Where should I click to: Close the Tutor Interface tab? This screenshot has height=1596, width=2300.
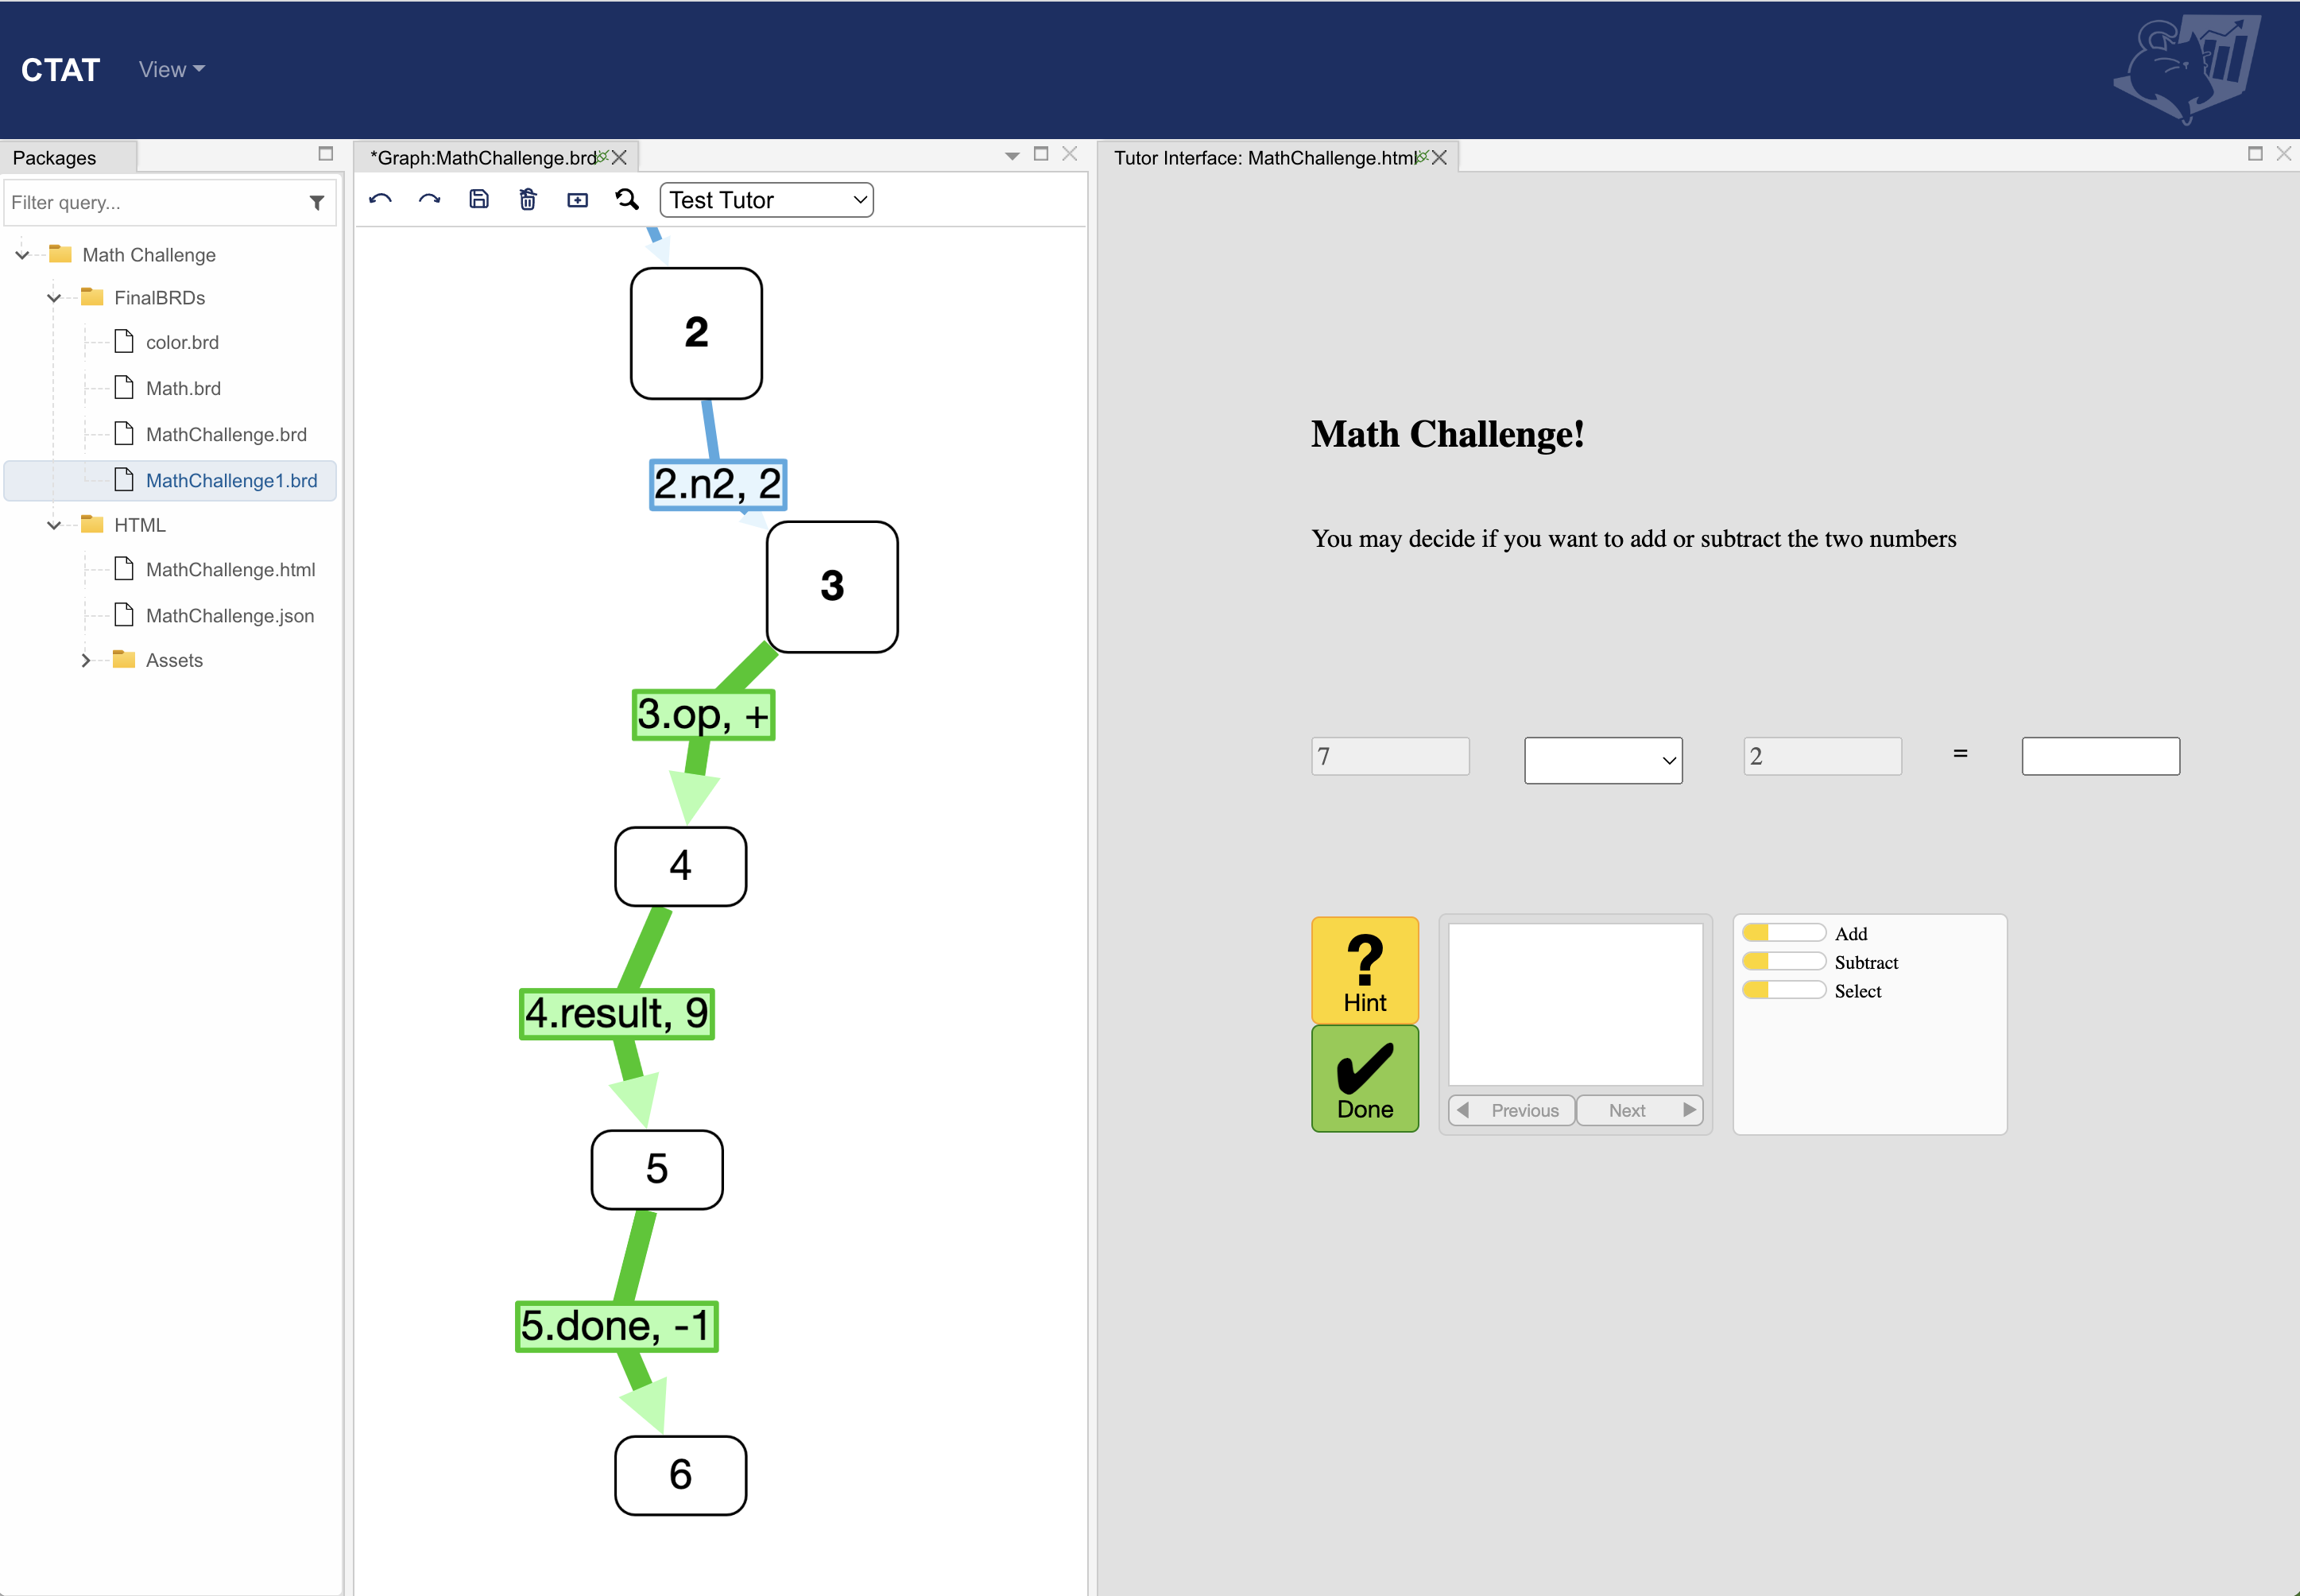coord(1439,157)
